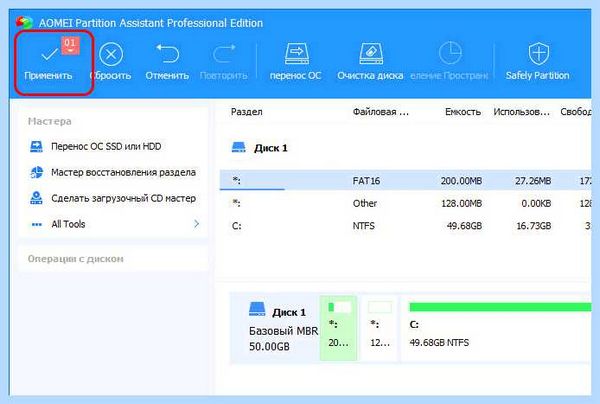Screen dimensions: 600x404
Task: Click the Диск 1 header in partition list
Action: click(271, 148)
